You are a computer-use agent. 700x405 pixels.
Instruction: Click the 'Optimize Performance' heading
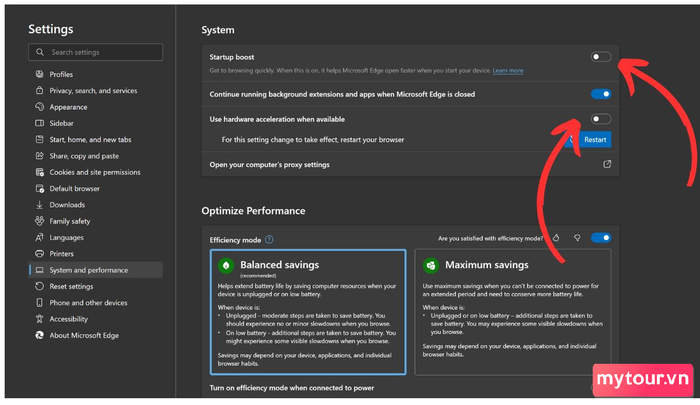[x=253, y=211]
